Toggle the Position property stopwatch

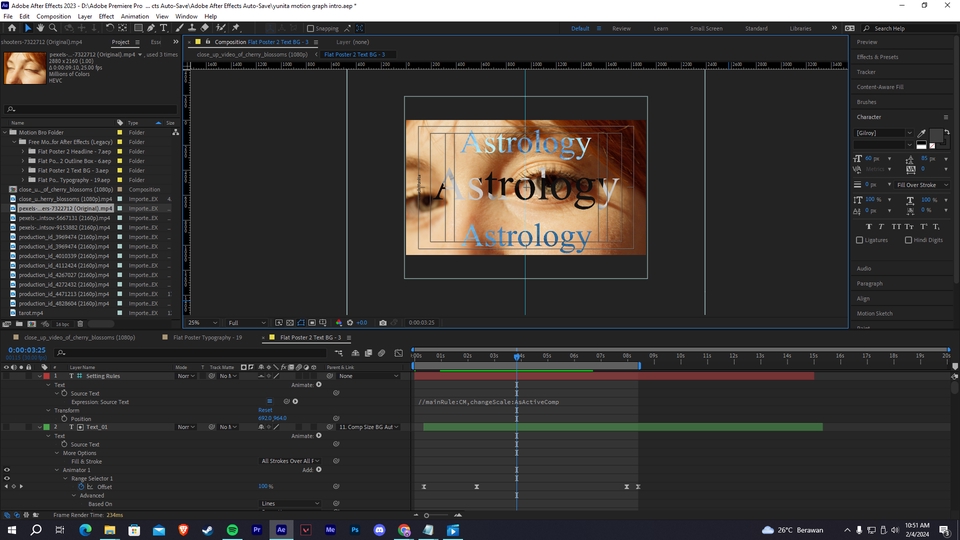64,419
